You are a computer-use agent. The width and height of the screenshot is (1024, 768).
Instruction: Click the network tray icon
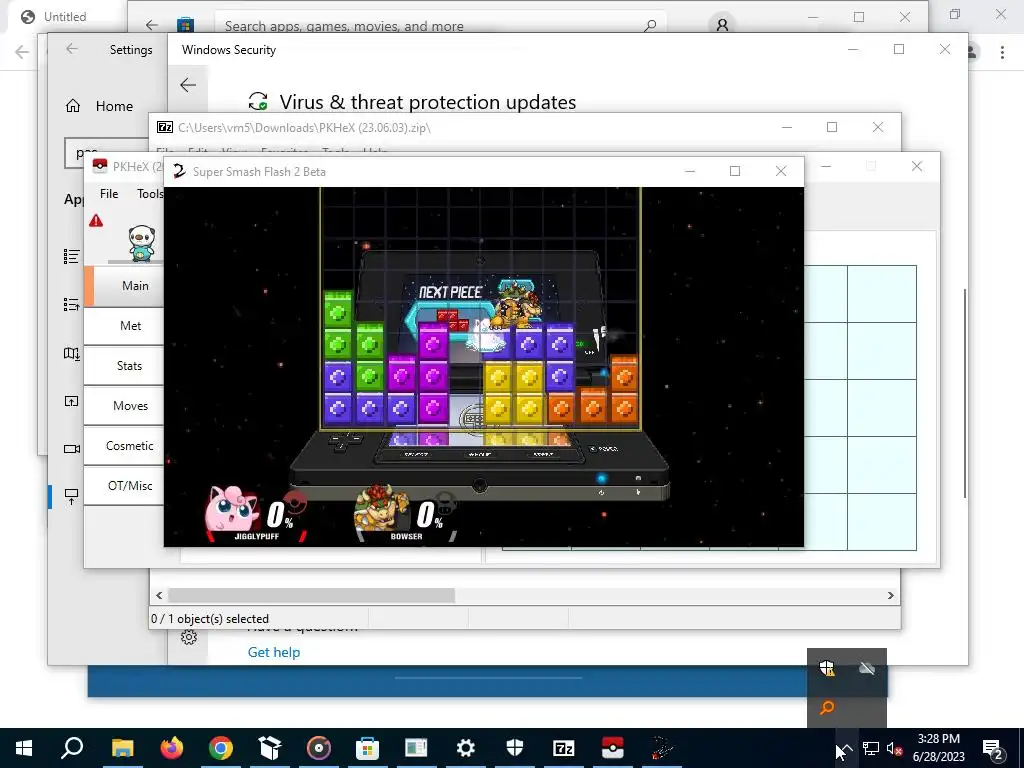870,748
